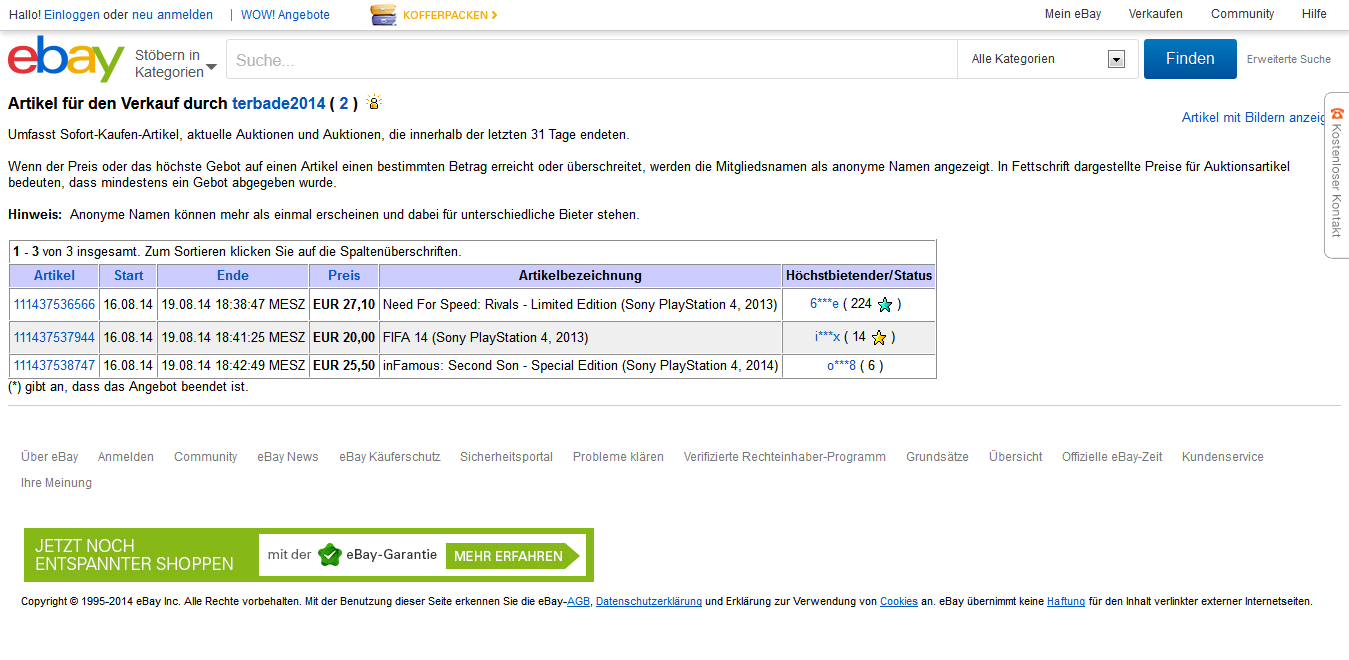Image resolution: width=1349 pixels, height=660 pixels.
Task: Click the EUR 20,00 price cell
Action: coord(344,338)
